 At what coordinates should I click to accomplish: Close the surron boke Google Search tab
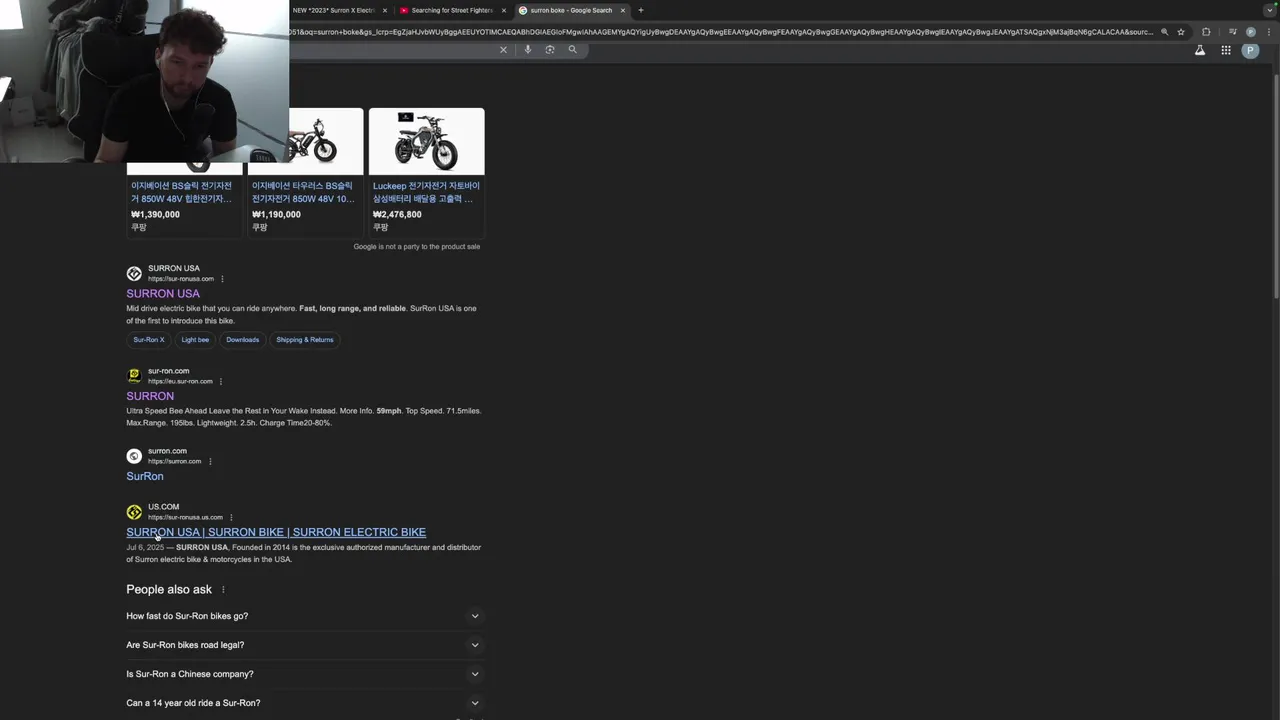(x=623, y=10)
